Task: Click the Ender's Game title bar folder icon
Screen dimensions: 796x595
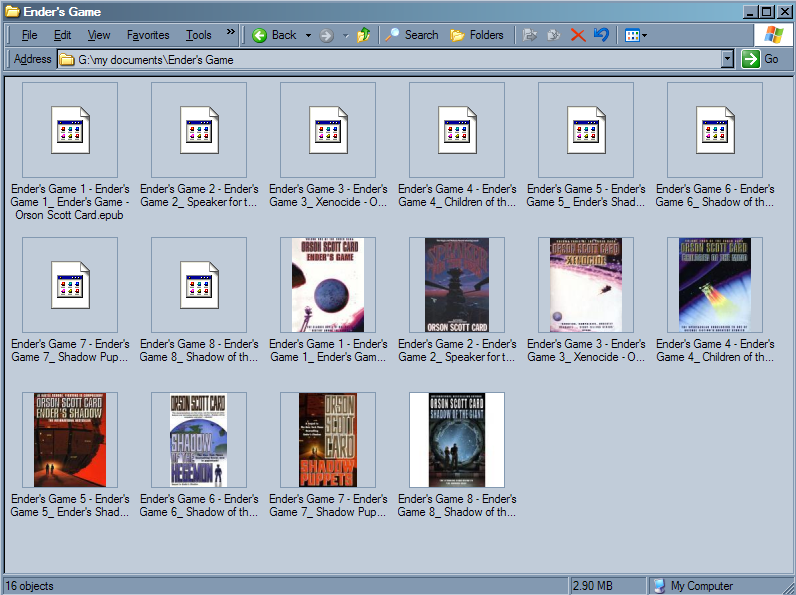Action: click(x=12, y=11)
